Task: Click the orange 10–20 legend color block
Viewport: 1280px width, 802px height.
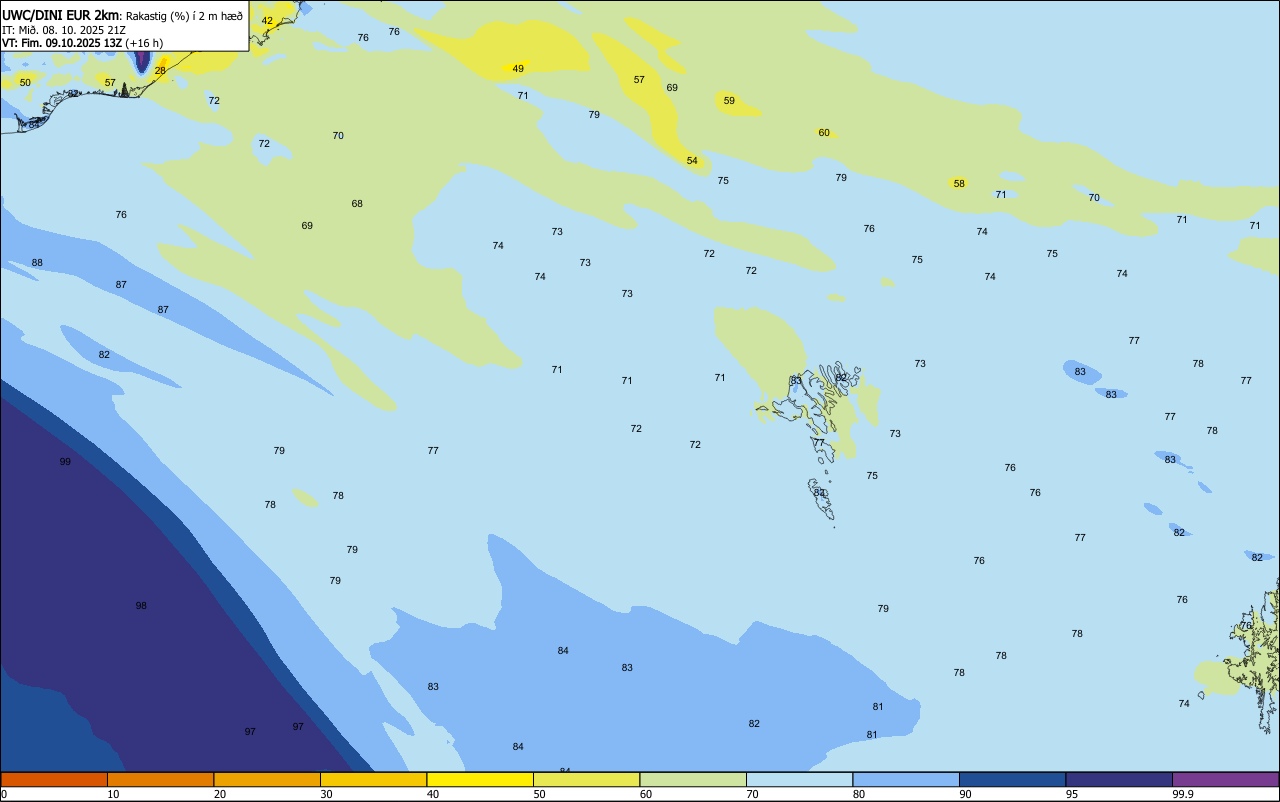Action: [x=160, y=779]
